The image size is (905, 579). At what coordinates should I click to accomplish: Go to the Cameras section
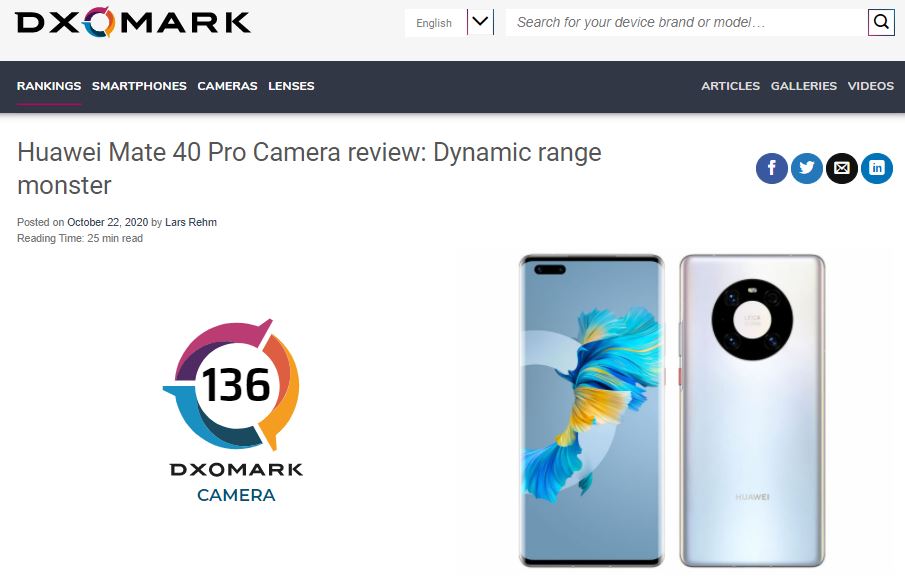point(227,86)
